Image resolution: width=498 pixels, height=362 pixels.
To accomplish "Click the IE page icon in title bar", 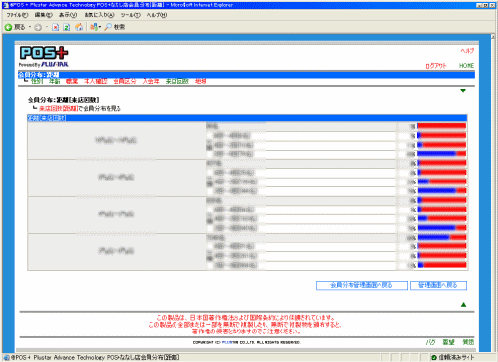I will 5,5.
